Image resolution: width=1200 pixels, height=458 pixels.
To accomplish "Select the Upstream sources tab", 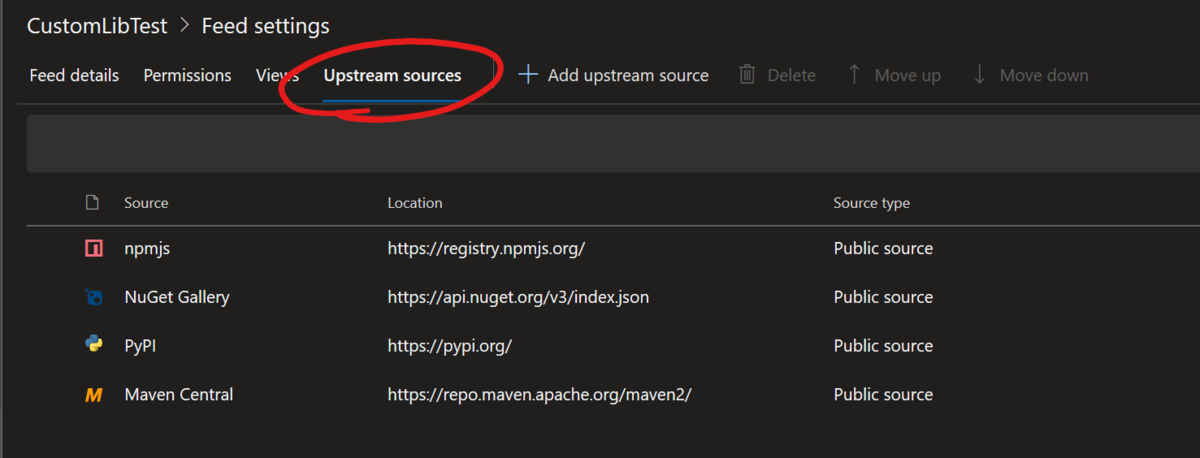I will 392,75.
